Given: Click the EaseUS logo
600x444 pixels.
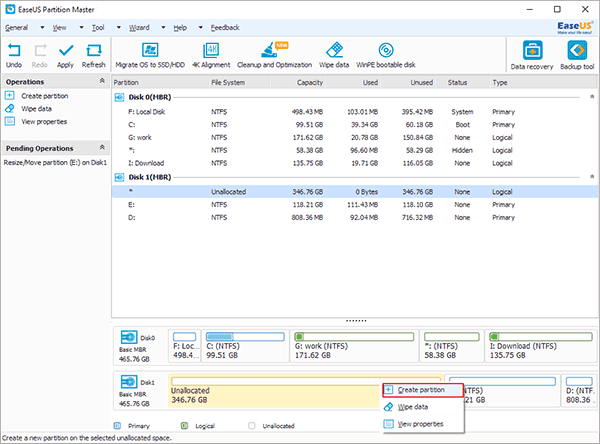Looking at the screenshot, I should [x=575, y=27].
